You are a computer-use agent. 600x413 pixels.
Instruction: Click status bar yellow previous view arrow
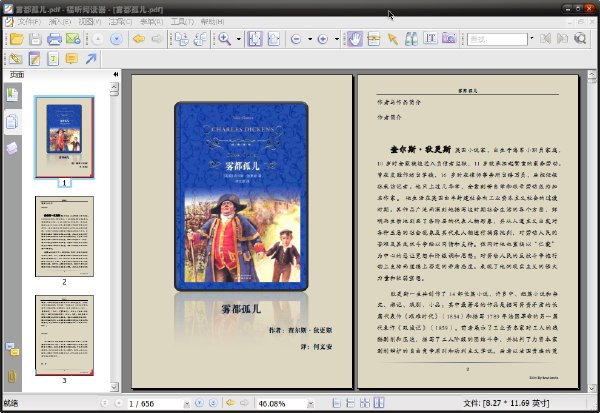tap(230, 403)
